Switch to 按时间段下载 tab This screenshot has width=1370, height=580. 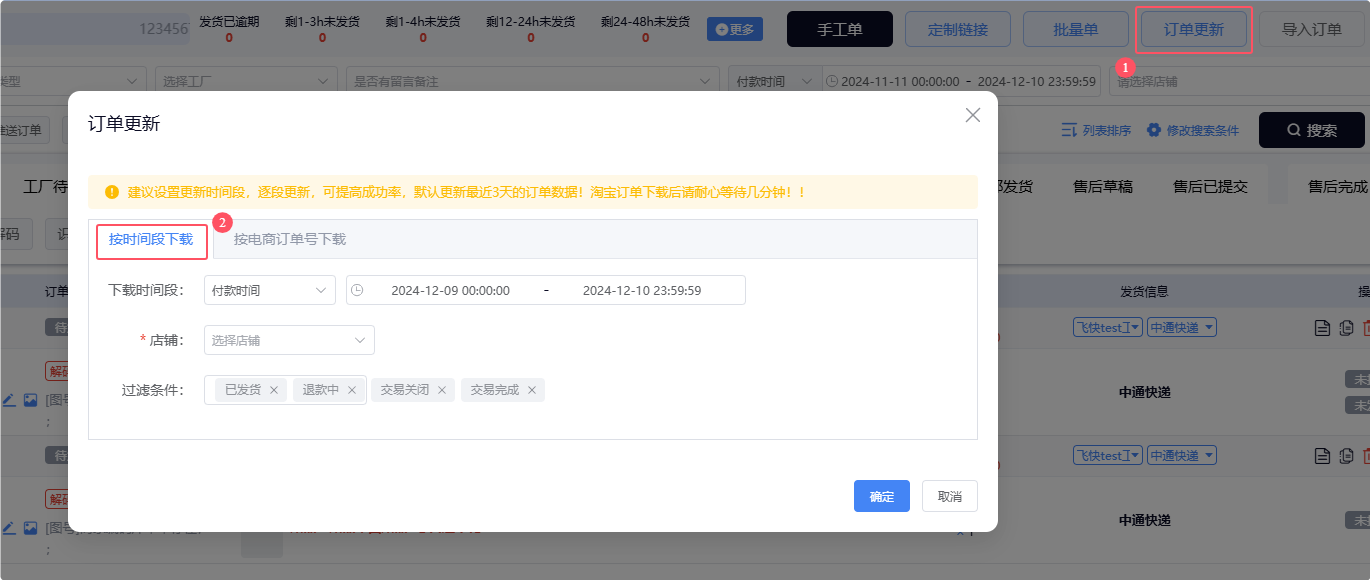tap(151, 240)
